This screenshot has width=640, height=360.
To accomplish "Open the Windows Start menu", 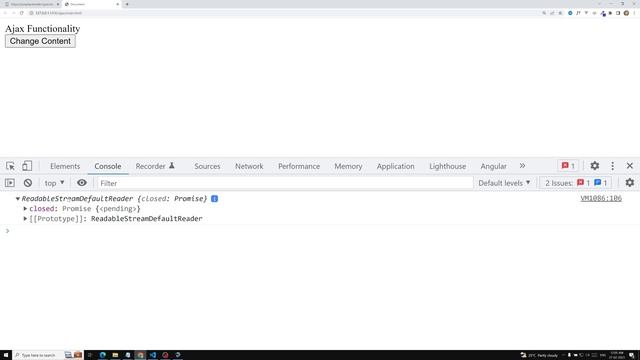I will (6, 355).
